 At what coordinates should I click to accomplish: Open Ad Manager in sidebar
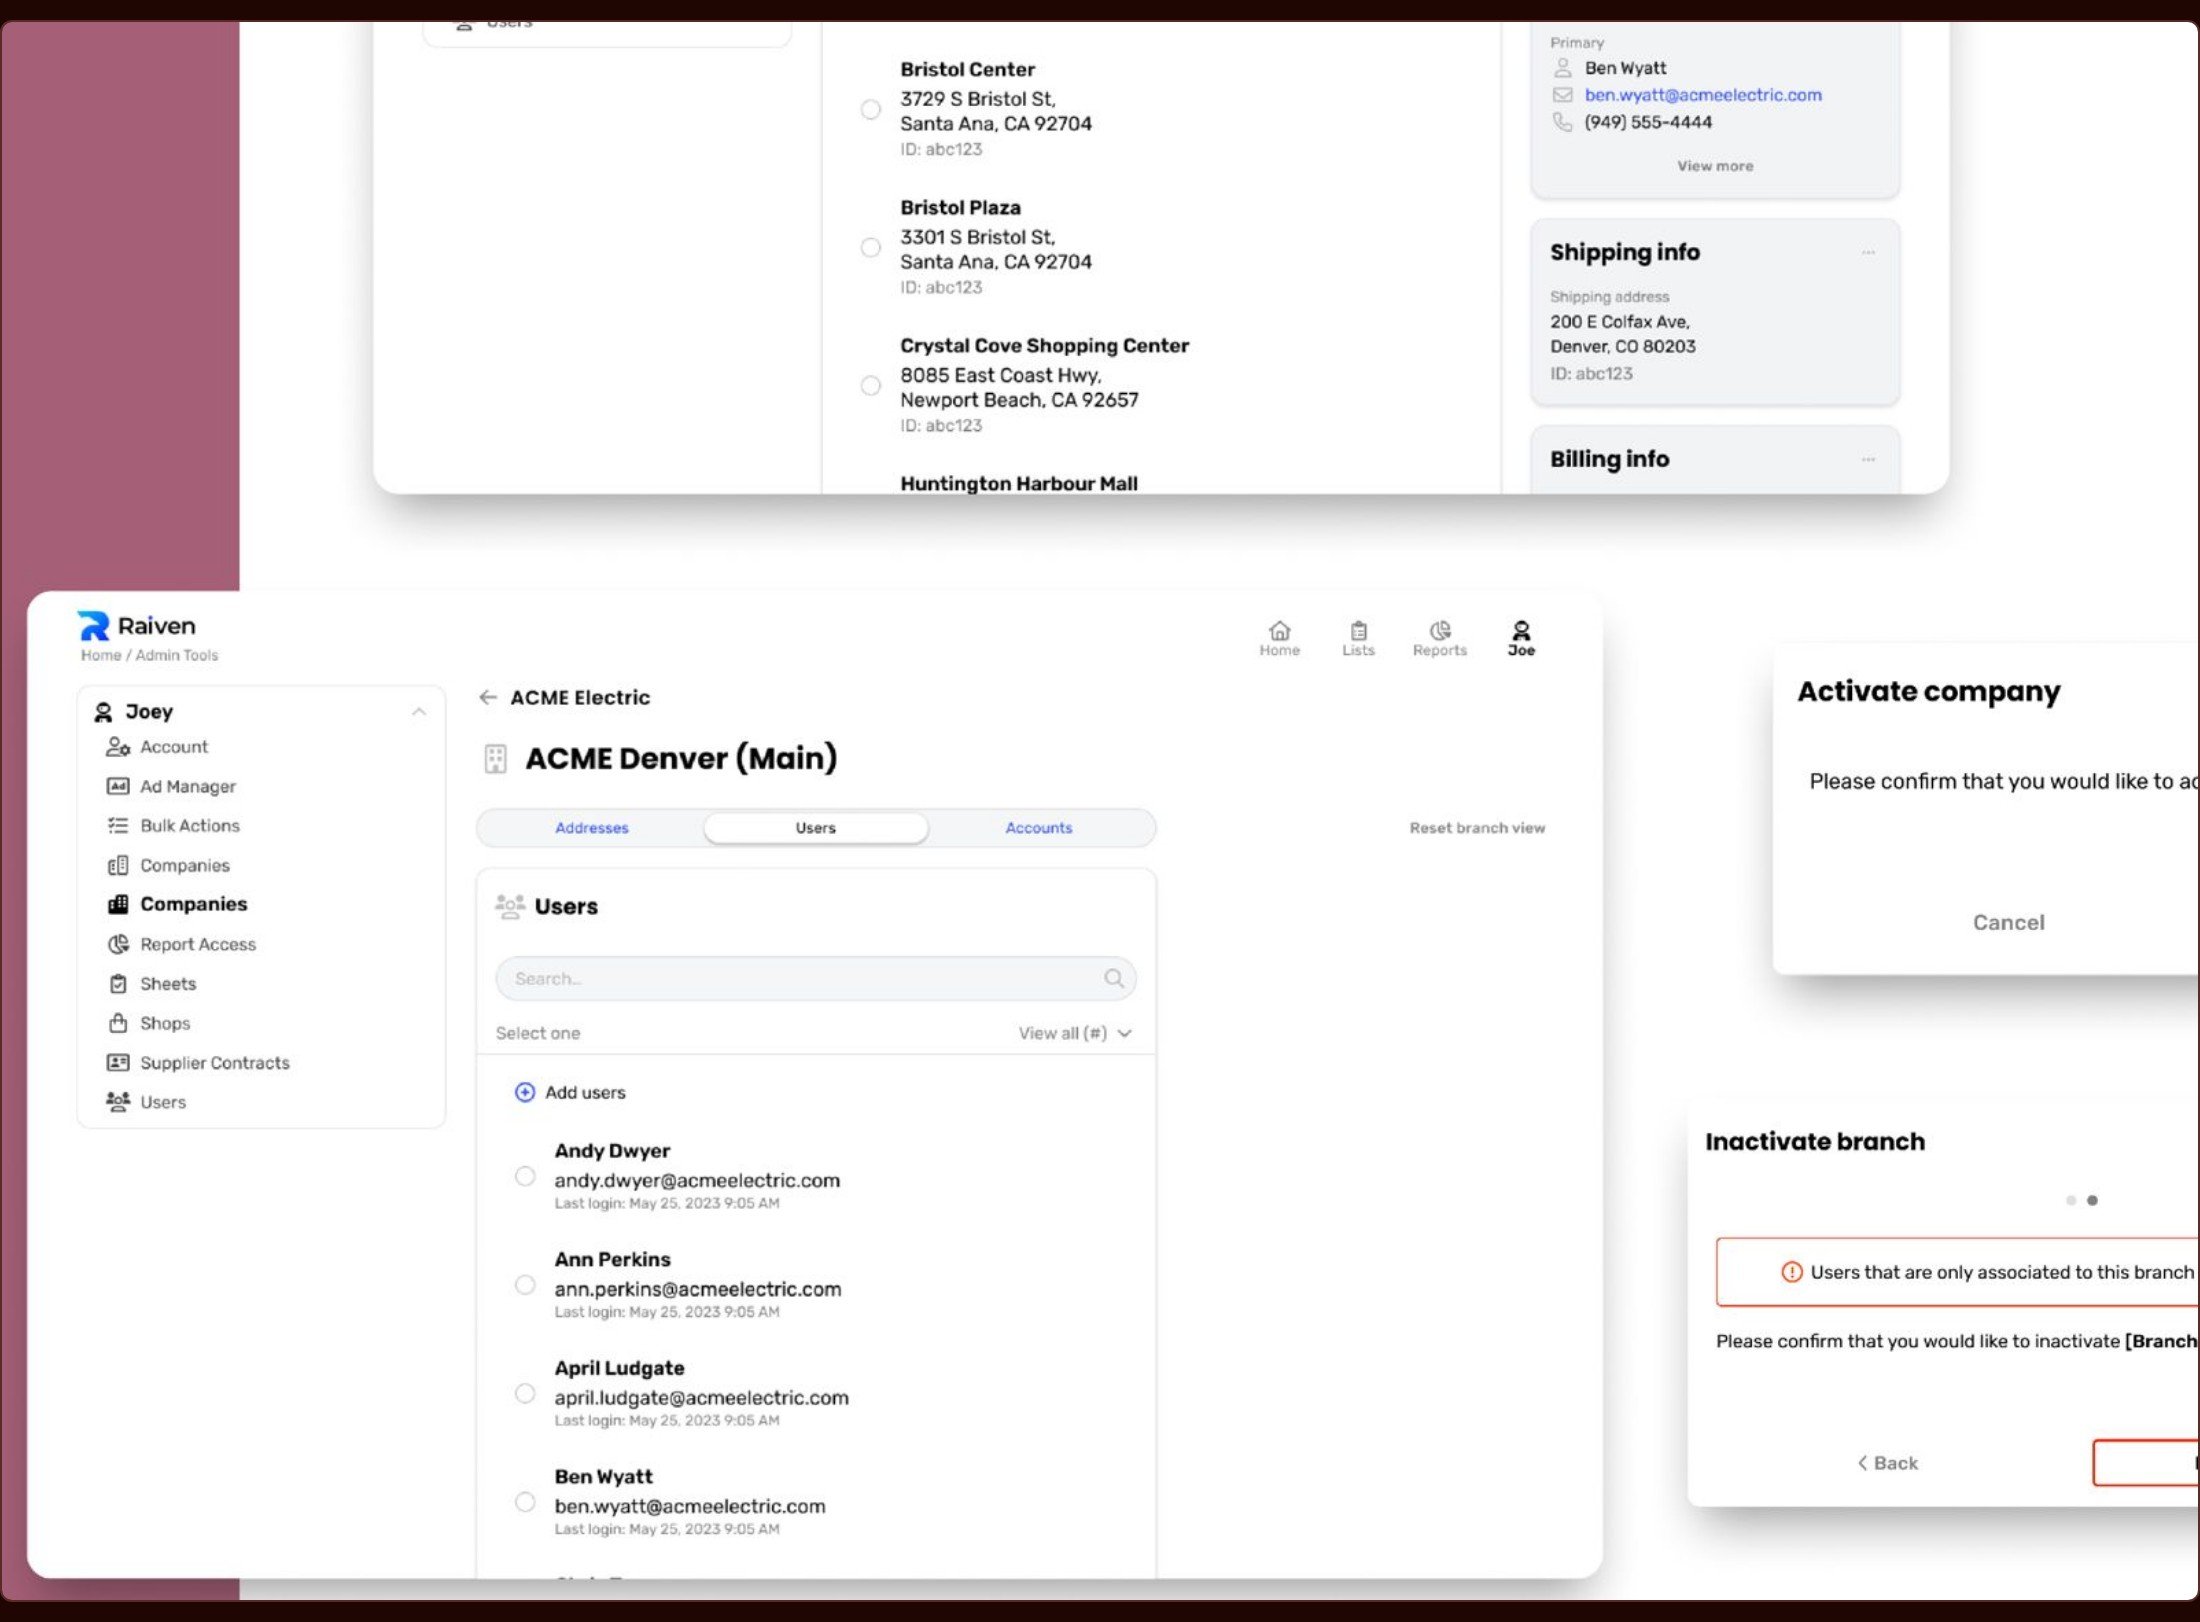coord(187,786)
